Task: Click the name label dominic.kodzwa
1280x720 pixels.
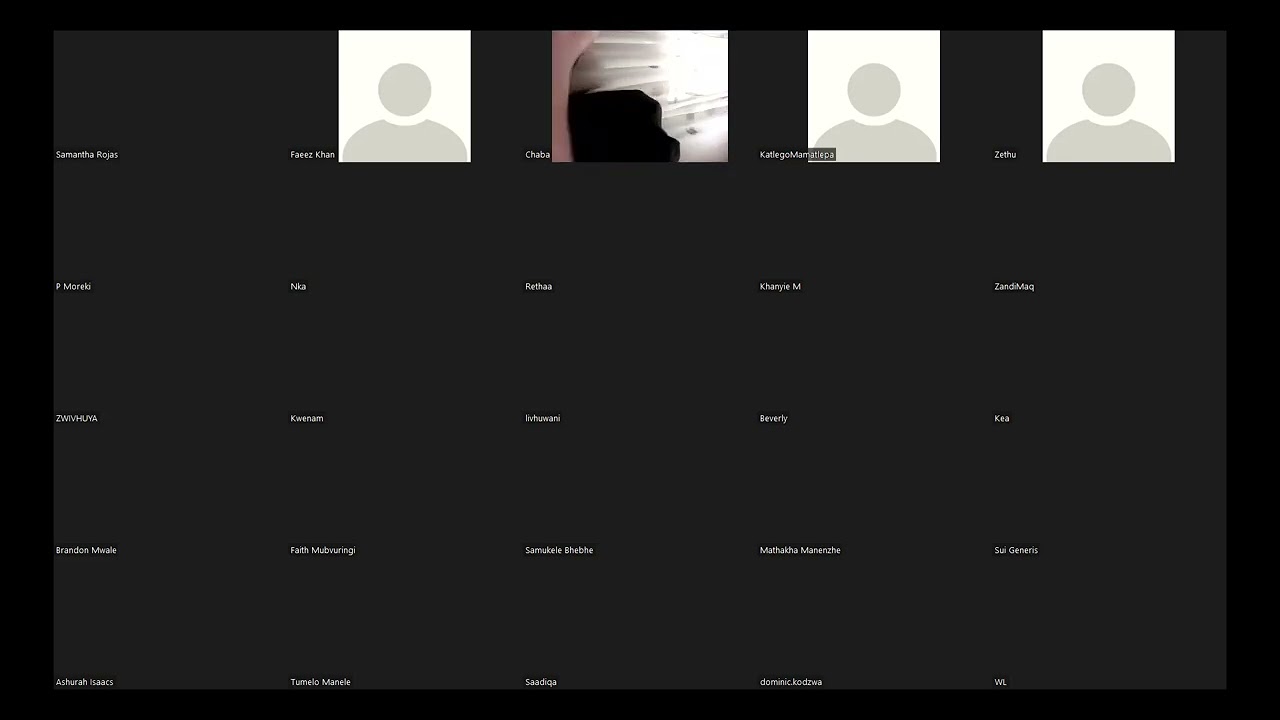Action: point(790,683)
